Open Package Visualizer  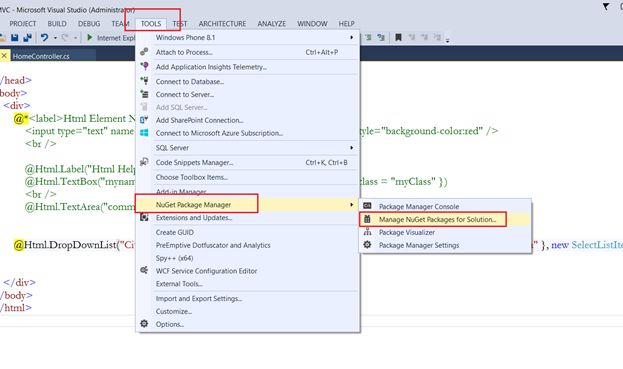pyautogui.click(x=445, y=232)
